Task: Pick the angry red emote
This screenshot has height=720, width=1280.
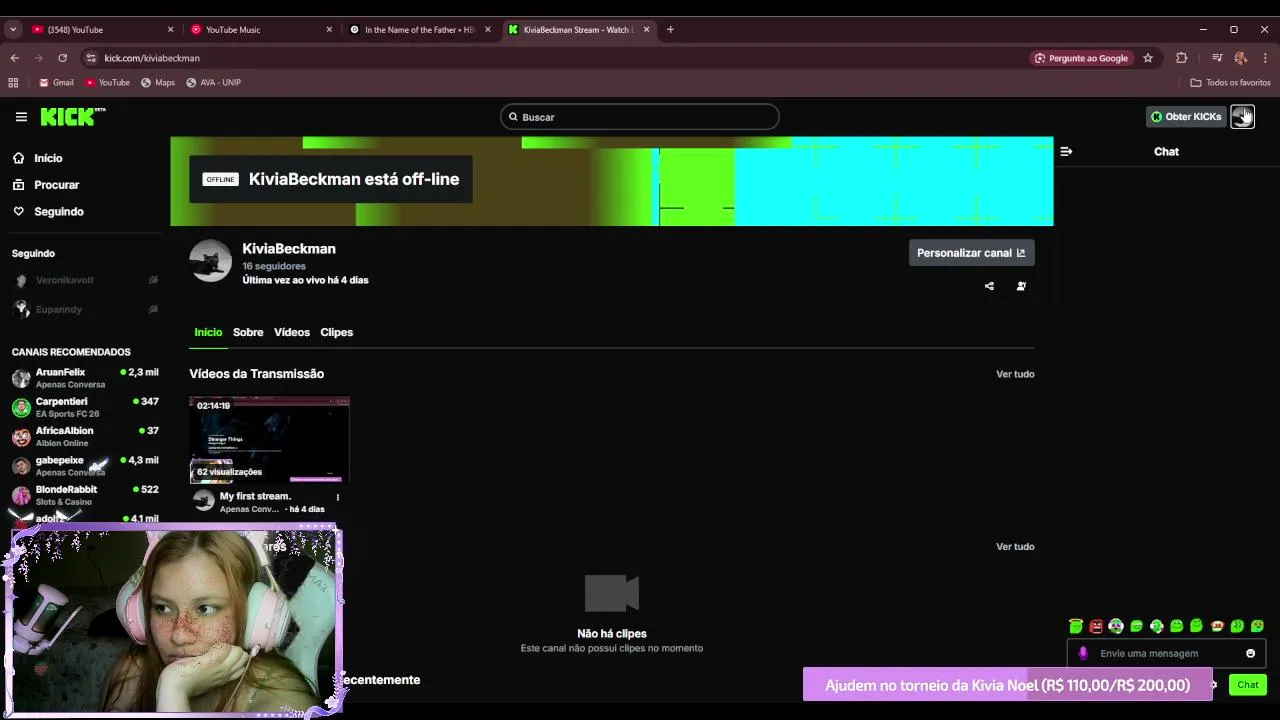Action: pyautogui.click(x=1096, y=626)
